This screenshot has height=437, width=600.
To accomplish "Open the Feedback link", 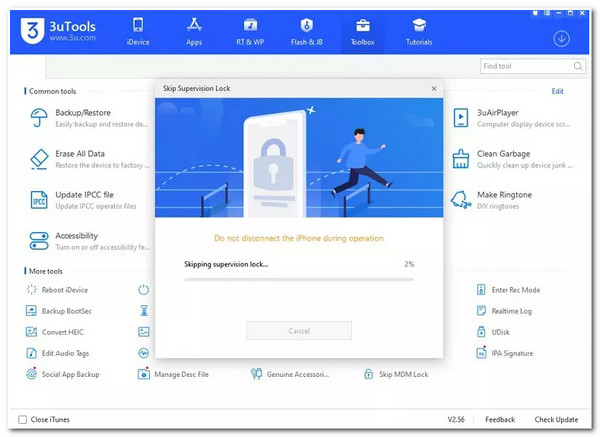I will coord(500,419).
